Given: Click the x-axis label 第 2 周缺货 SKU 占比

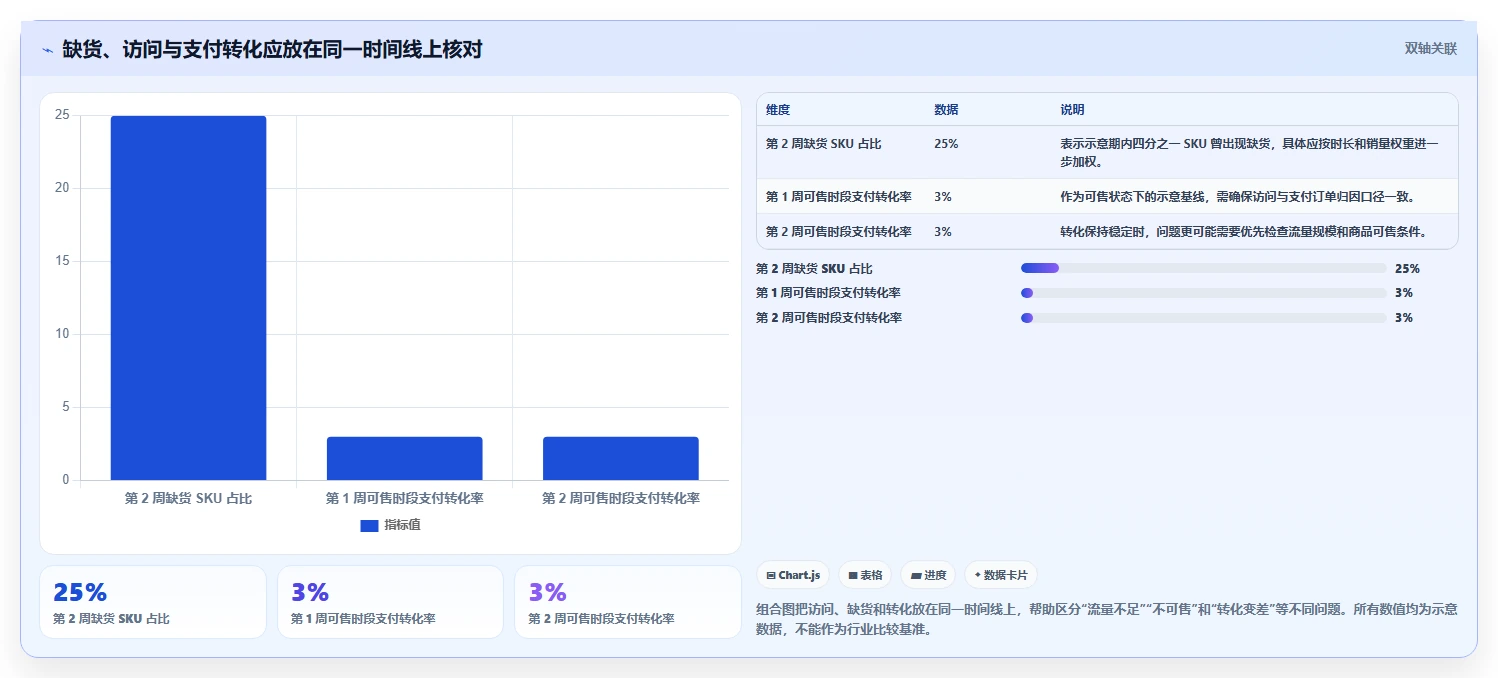Looking at the screenshot, I should click(x=188, y=498).
